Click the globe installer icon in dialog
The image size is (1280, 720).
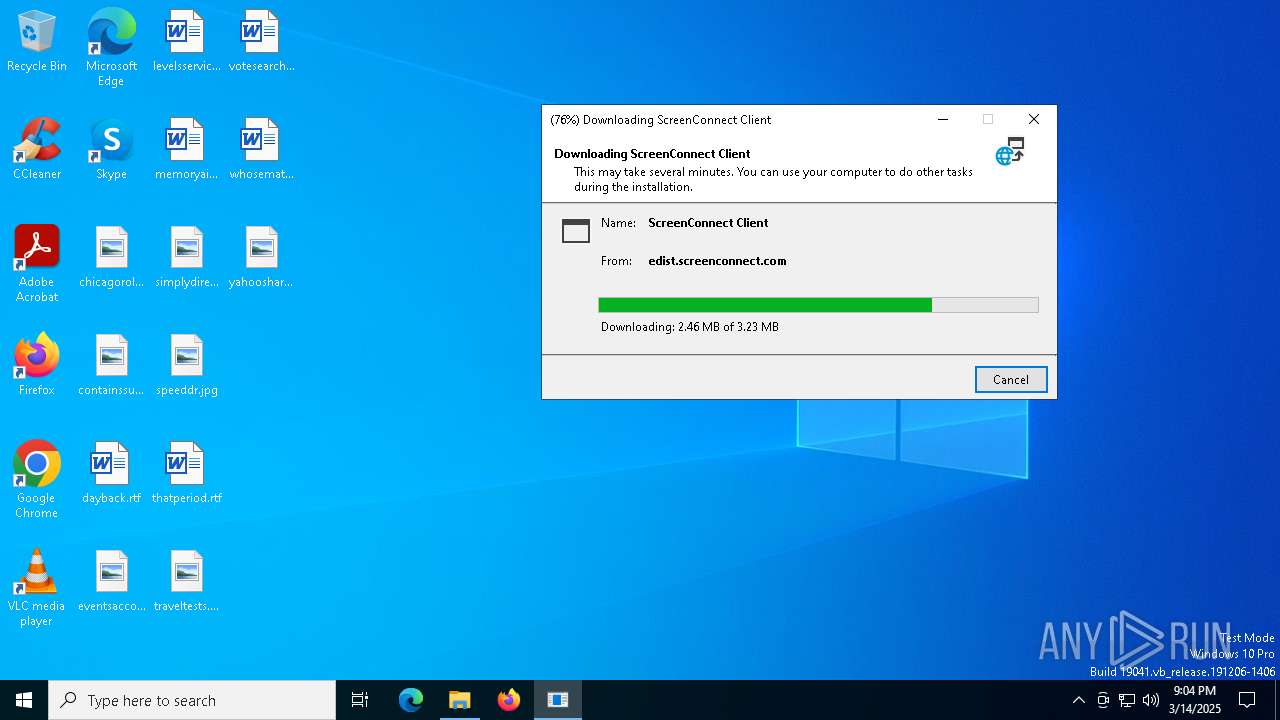click(1010, 152)
